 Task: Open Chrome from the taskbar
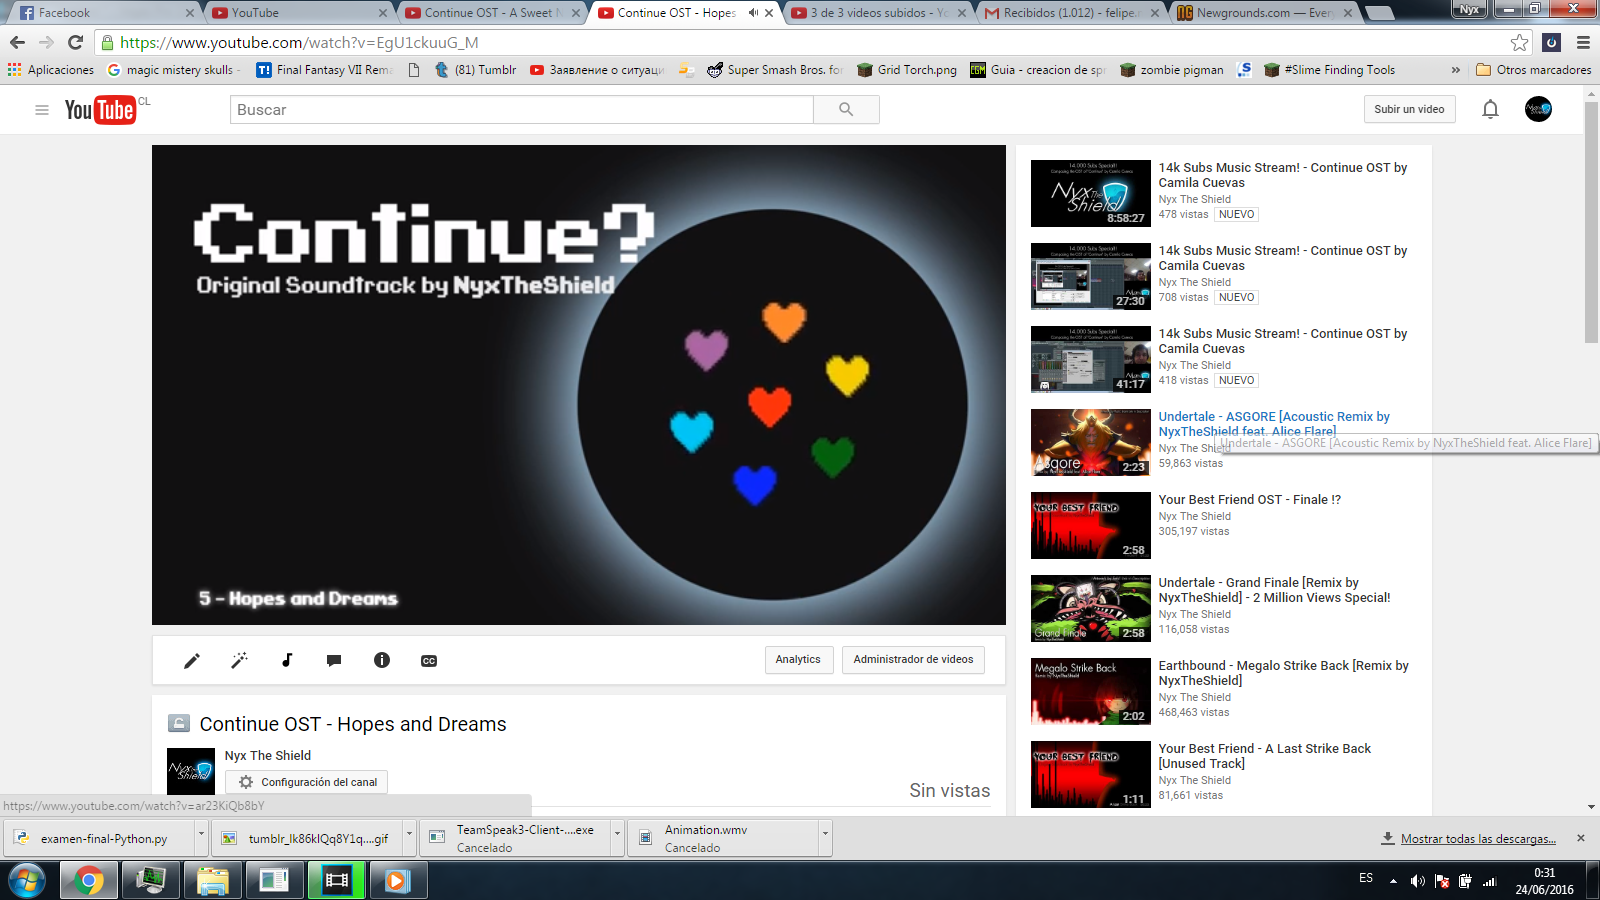pyautogui.click(x=88, y=881)
